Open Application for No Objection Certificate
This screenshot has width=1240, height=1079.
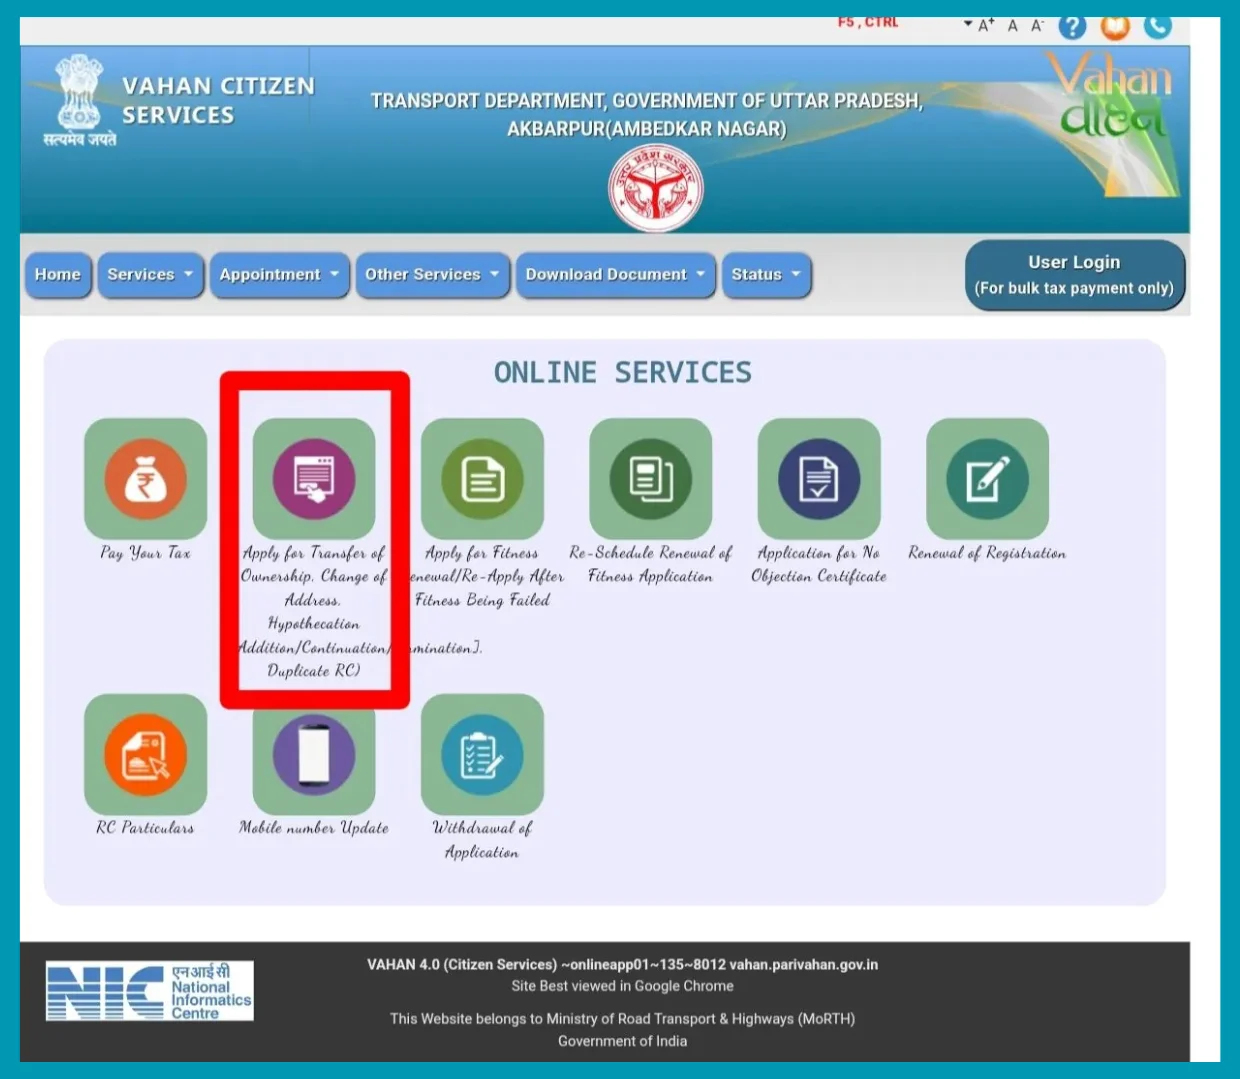(x=818, y=478)
